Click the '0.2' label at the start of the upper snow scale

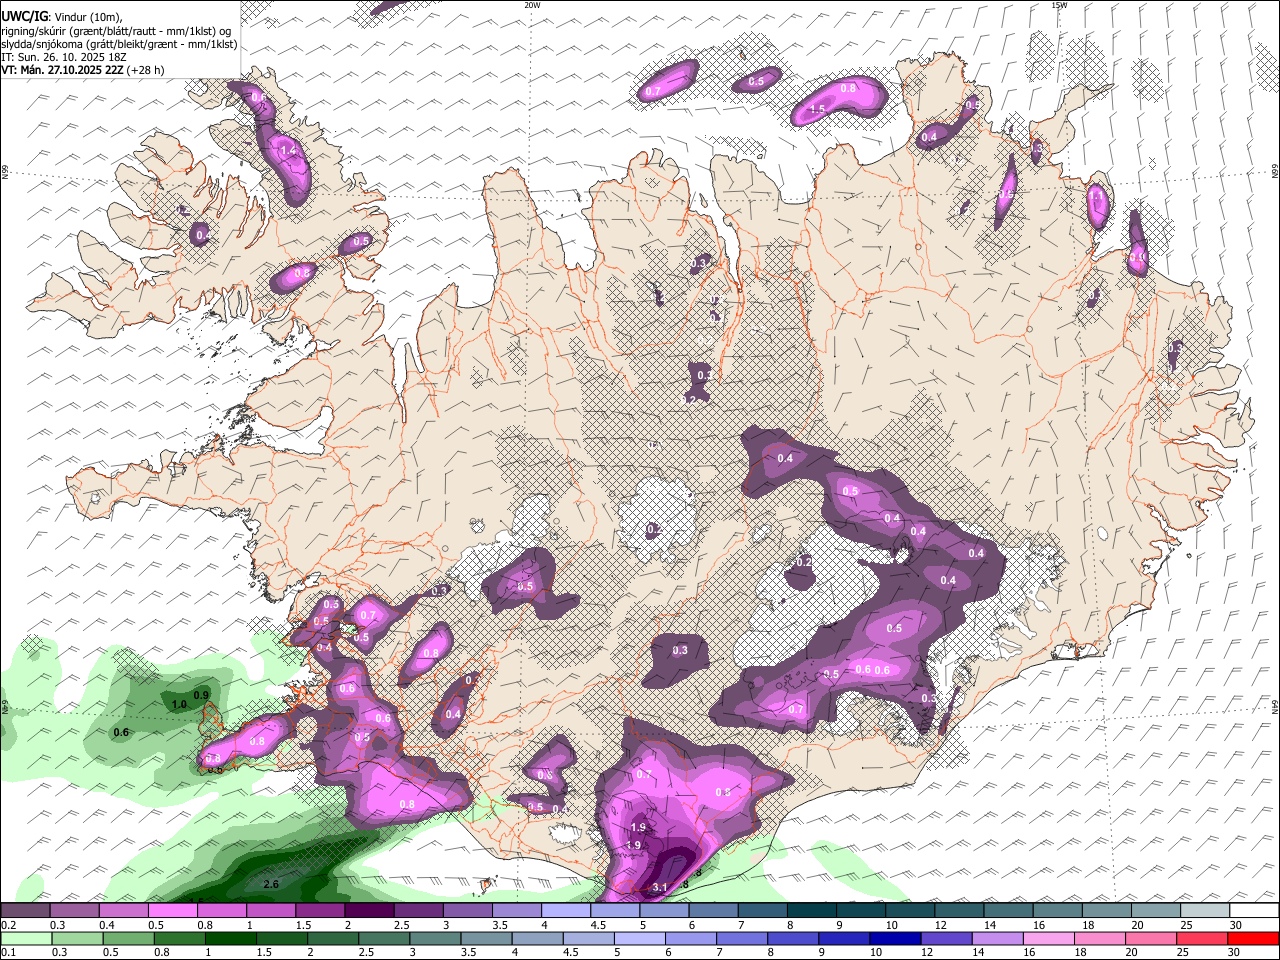(x=7, y=925)
